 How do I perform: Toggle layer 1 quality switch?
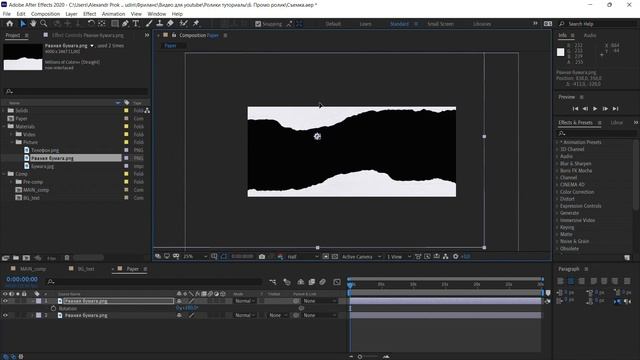tap(192, 301)
